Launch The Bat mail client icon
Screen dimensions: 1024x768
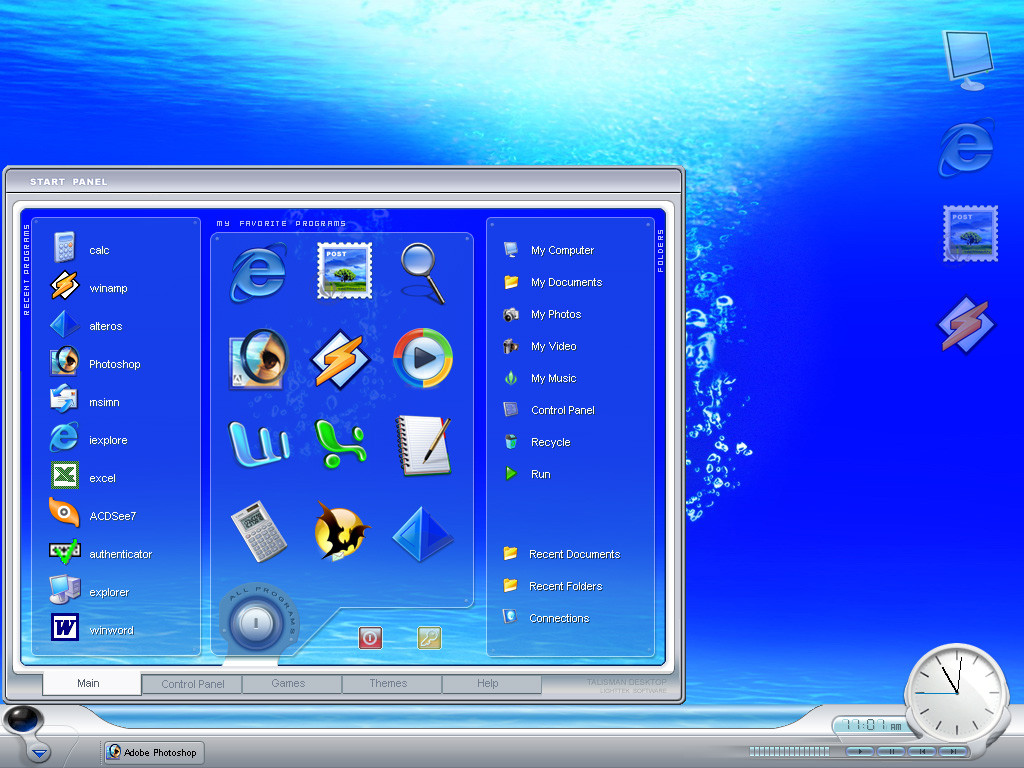(341, 532)
